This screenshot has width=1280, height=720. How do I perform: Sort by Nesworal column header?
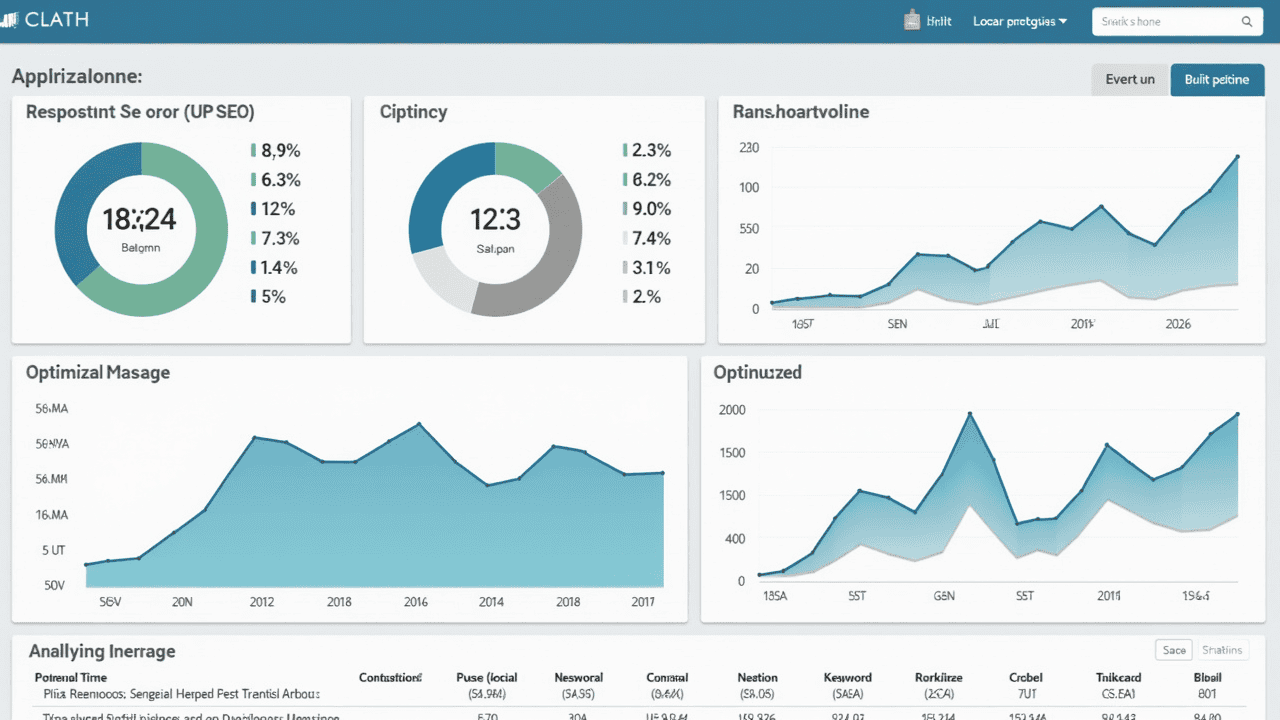pyautogui.click(x=579, y=678)
